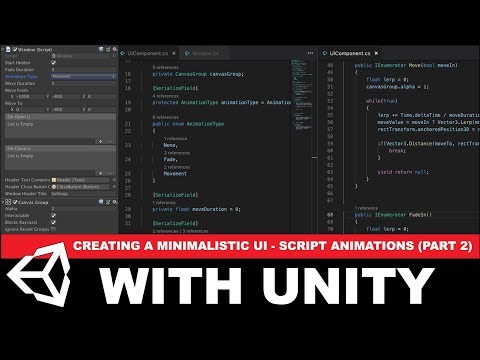
Task: Remove a listener from the On Open event
Action: coord(110,141)
